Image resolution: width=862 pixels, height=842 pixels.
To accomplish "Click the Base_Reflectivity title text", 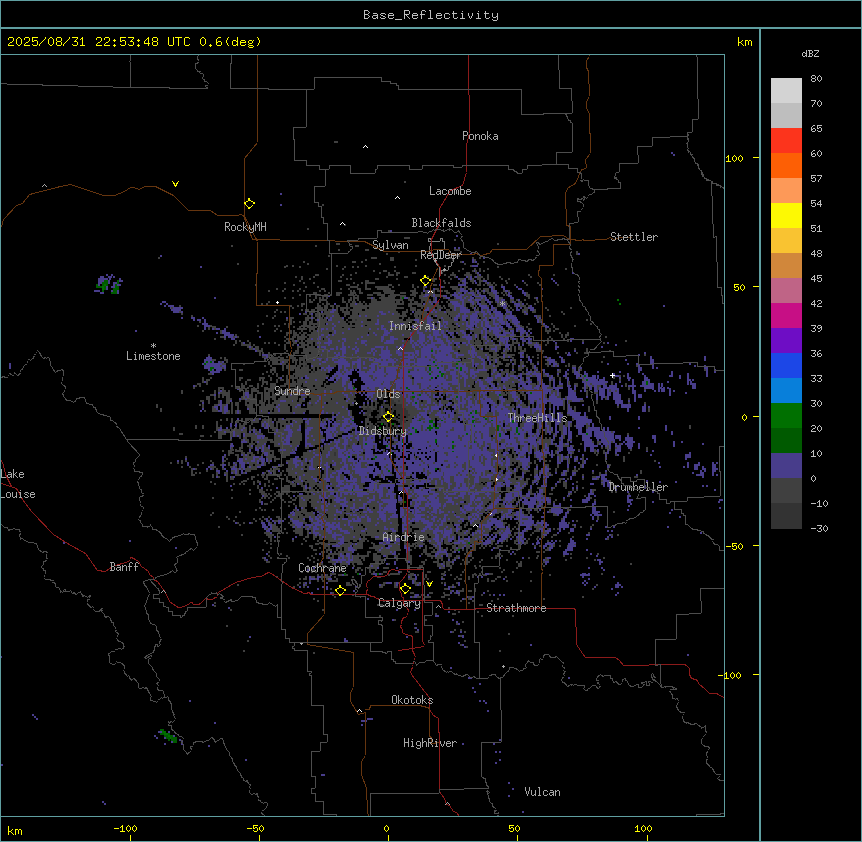I will pos(431,15).
